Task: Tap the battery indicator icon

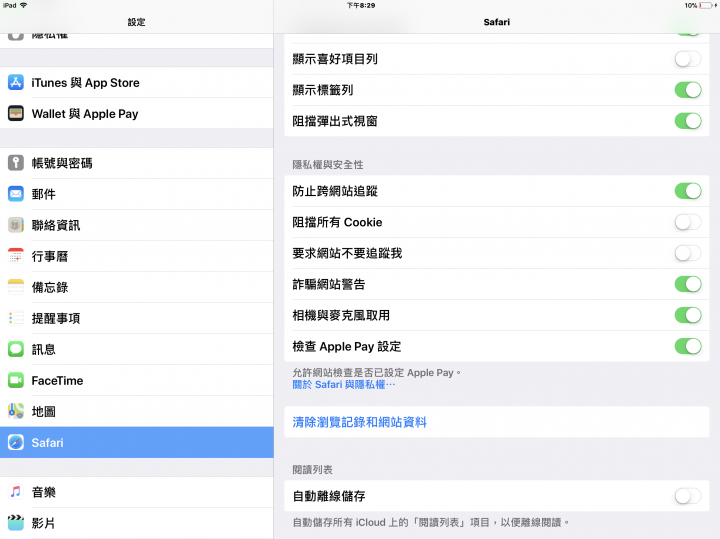Action: coord(705,6)
